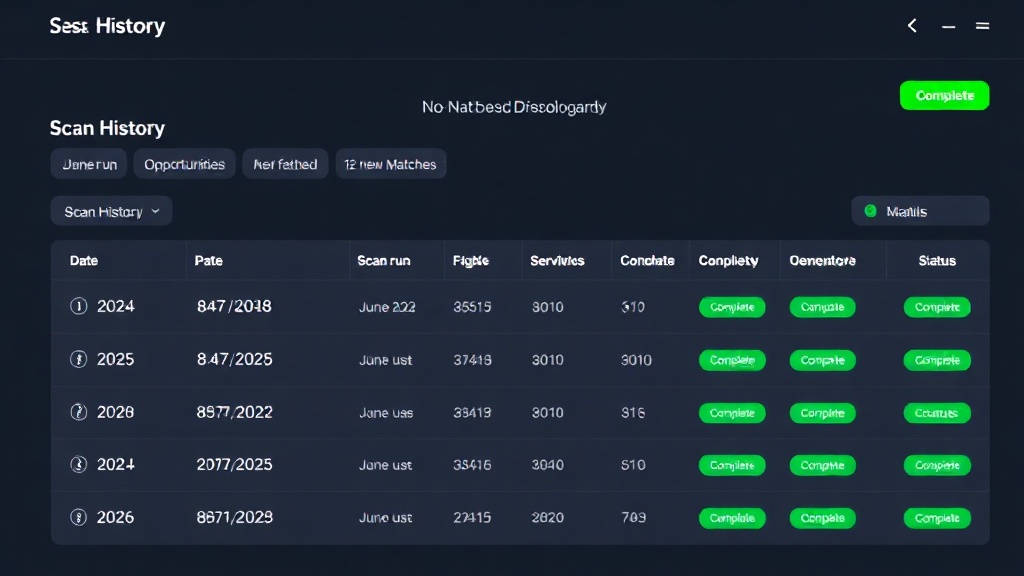The height and width of the screenshot is (576, 1024).
Task: Click the '789' Conclate value
Action: point(633,518)
